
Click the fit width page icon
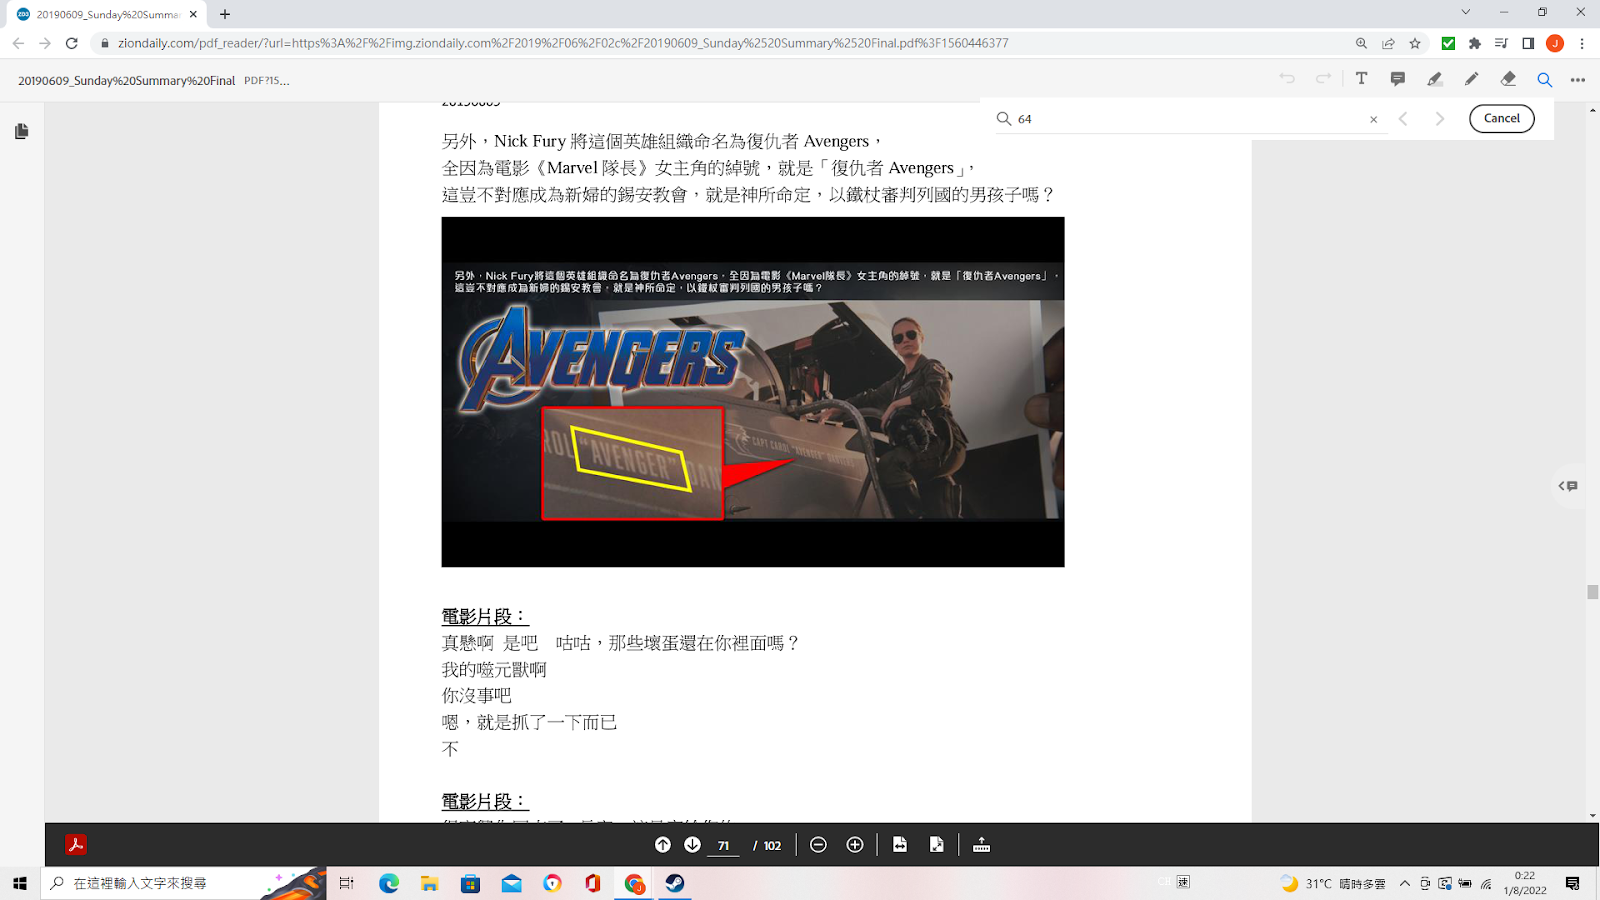click(x=900, y=845)
